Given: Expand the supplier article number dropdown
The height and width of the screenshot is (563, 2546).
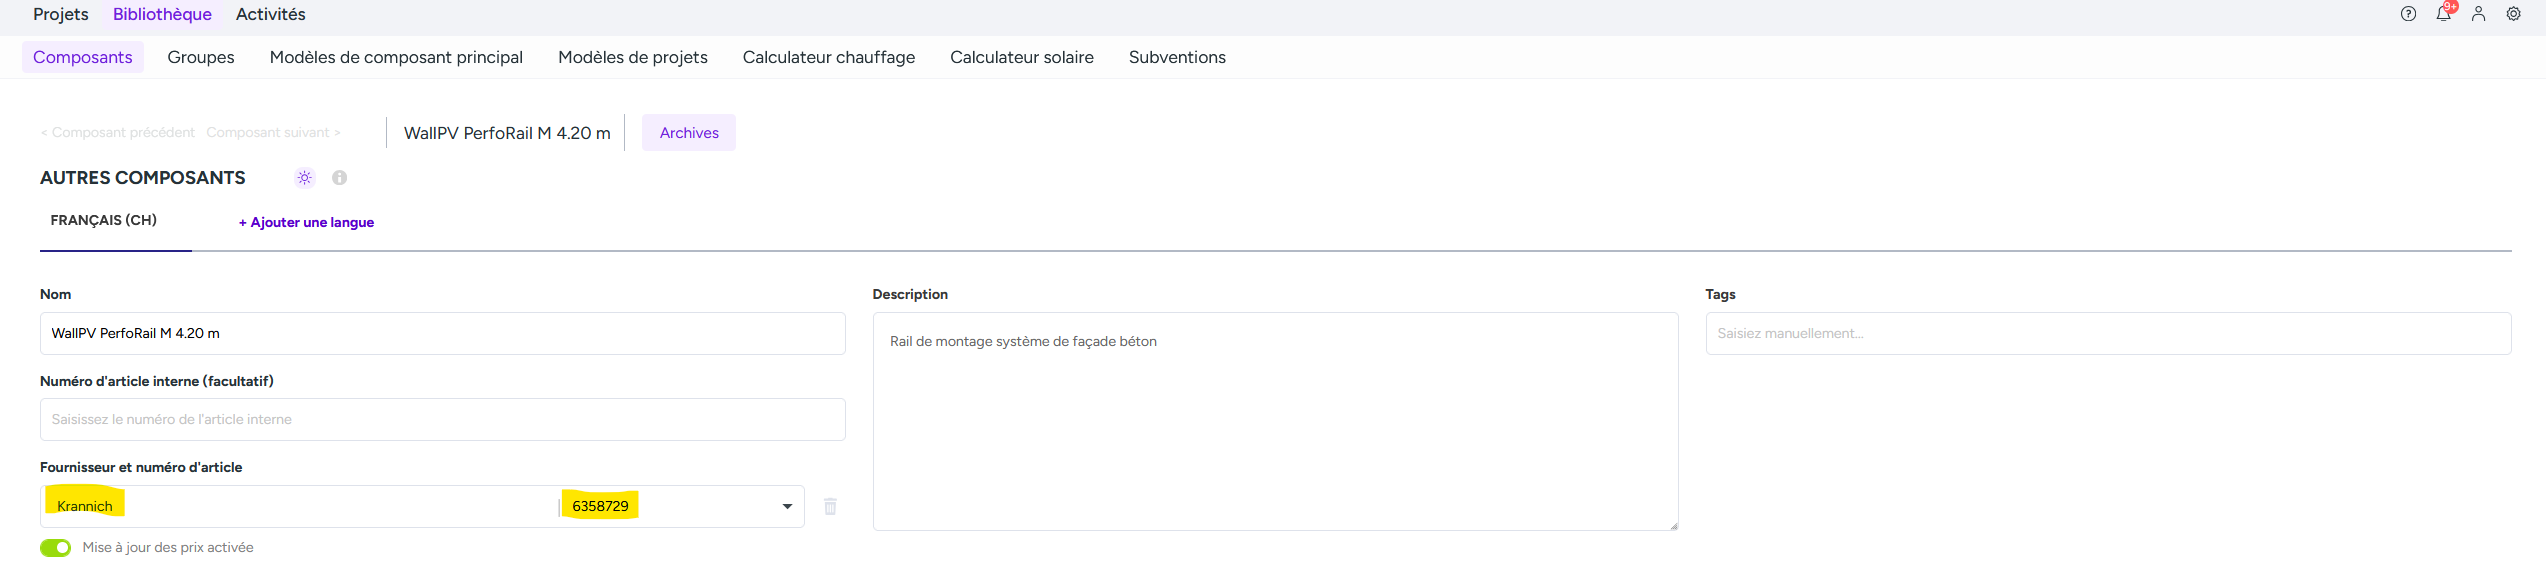Looking at the screenshot, I should [787, 506].
